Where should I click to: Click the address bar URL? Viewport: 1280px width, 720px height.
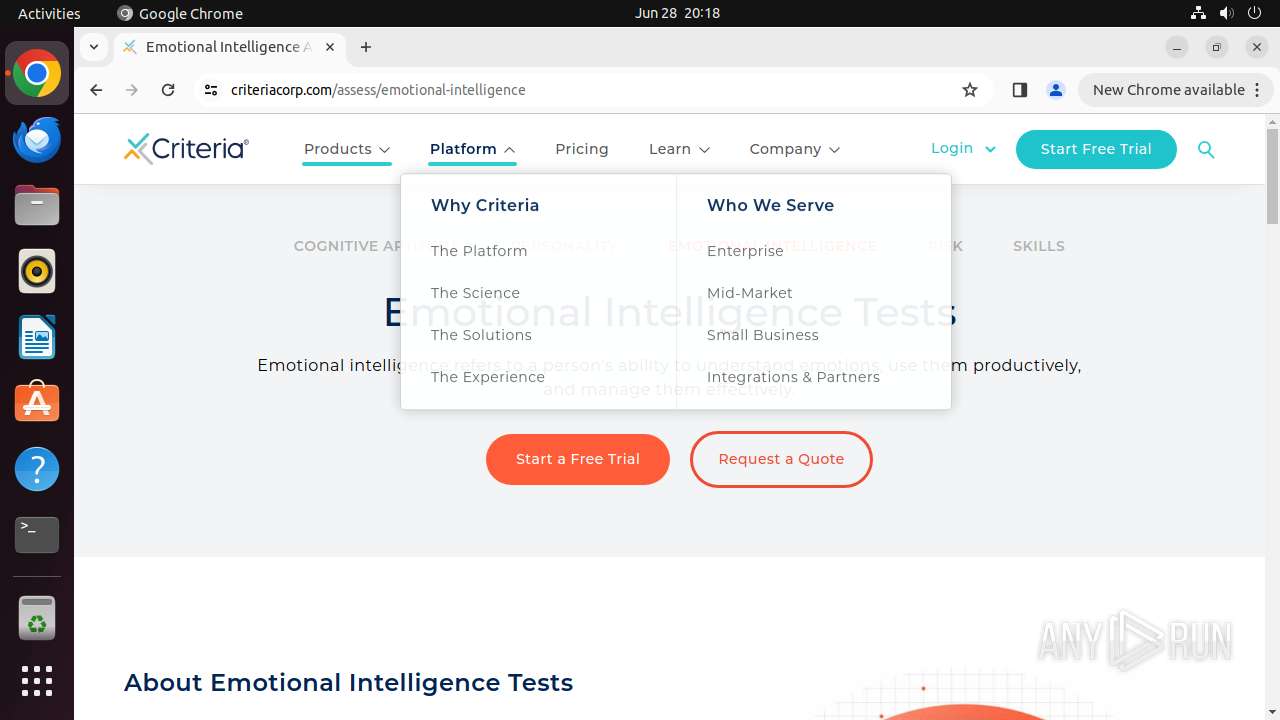tap(378, 90)
